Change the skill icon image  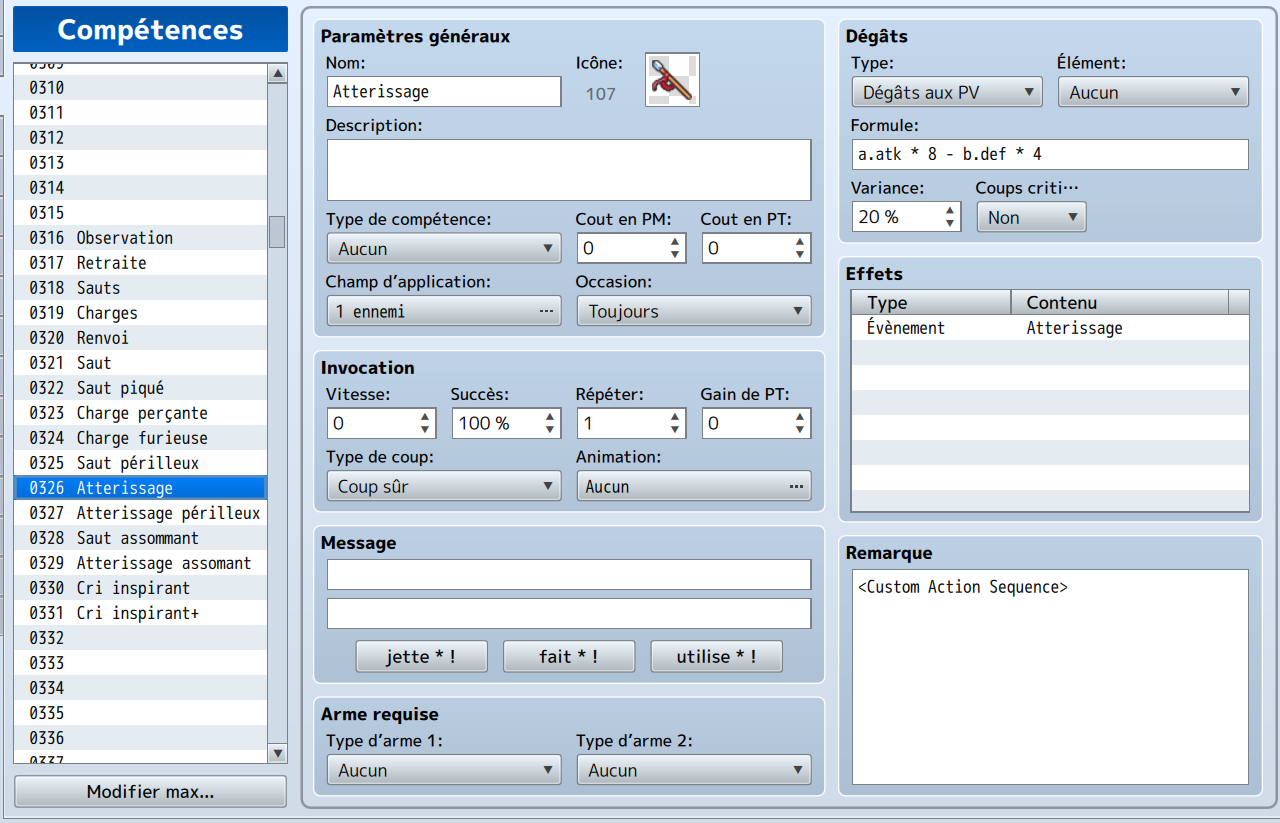[x=672, y=79]
